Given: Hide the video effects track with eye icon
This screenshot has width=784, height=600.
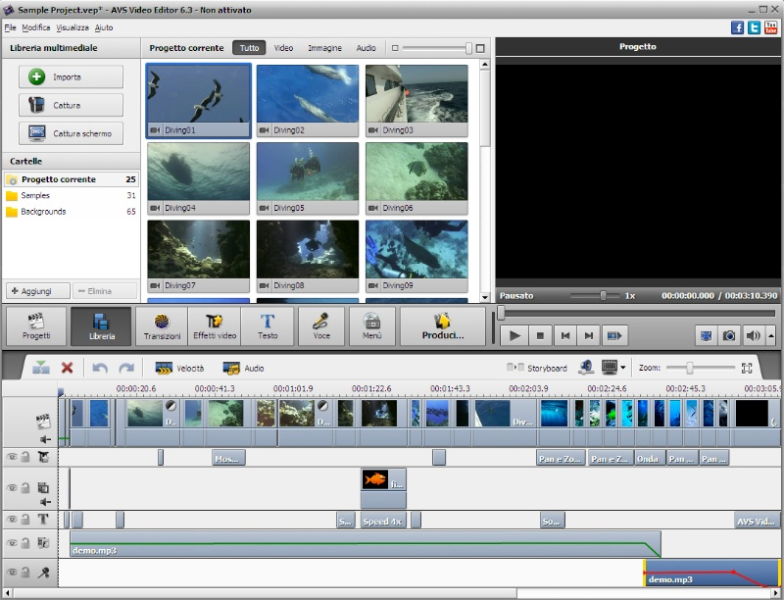Looking at the screenshot, I should (x=12, y=457).
